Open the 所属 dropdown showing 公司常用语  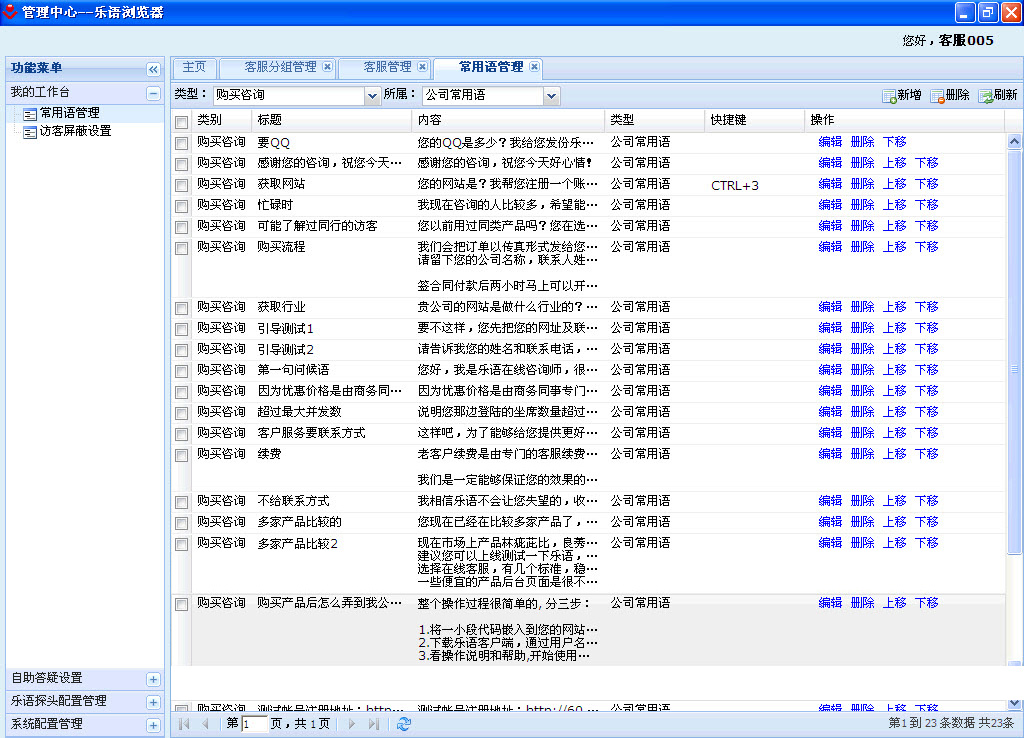pos(552,96)
